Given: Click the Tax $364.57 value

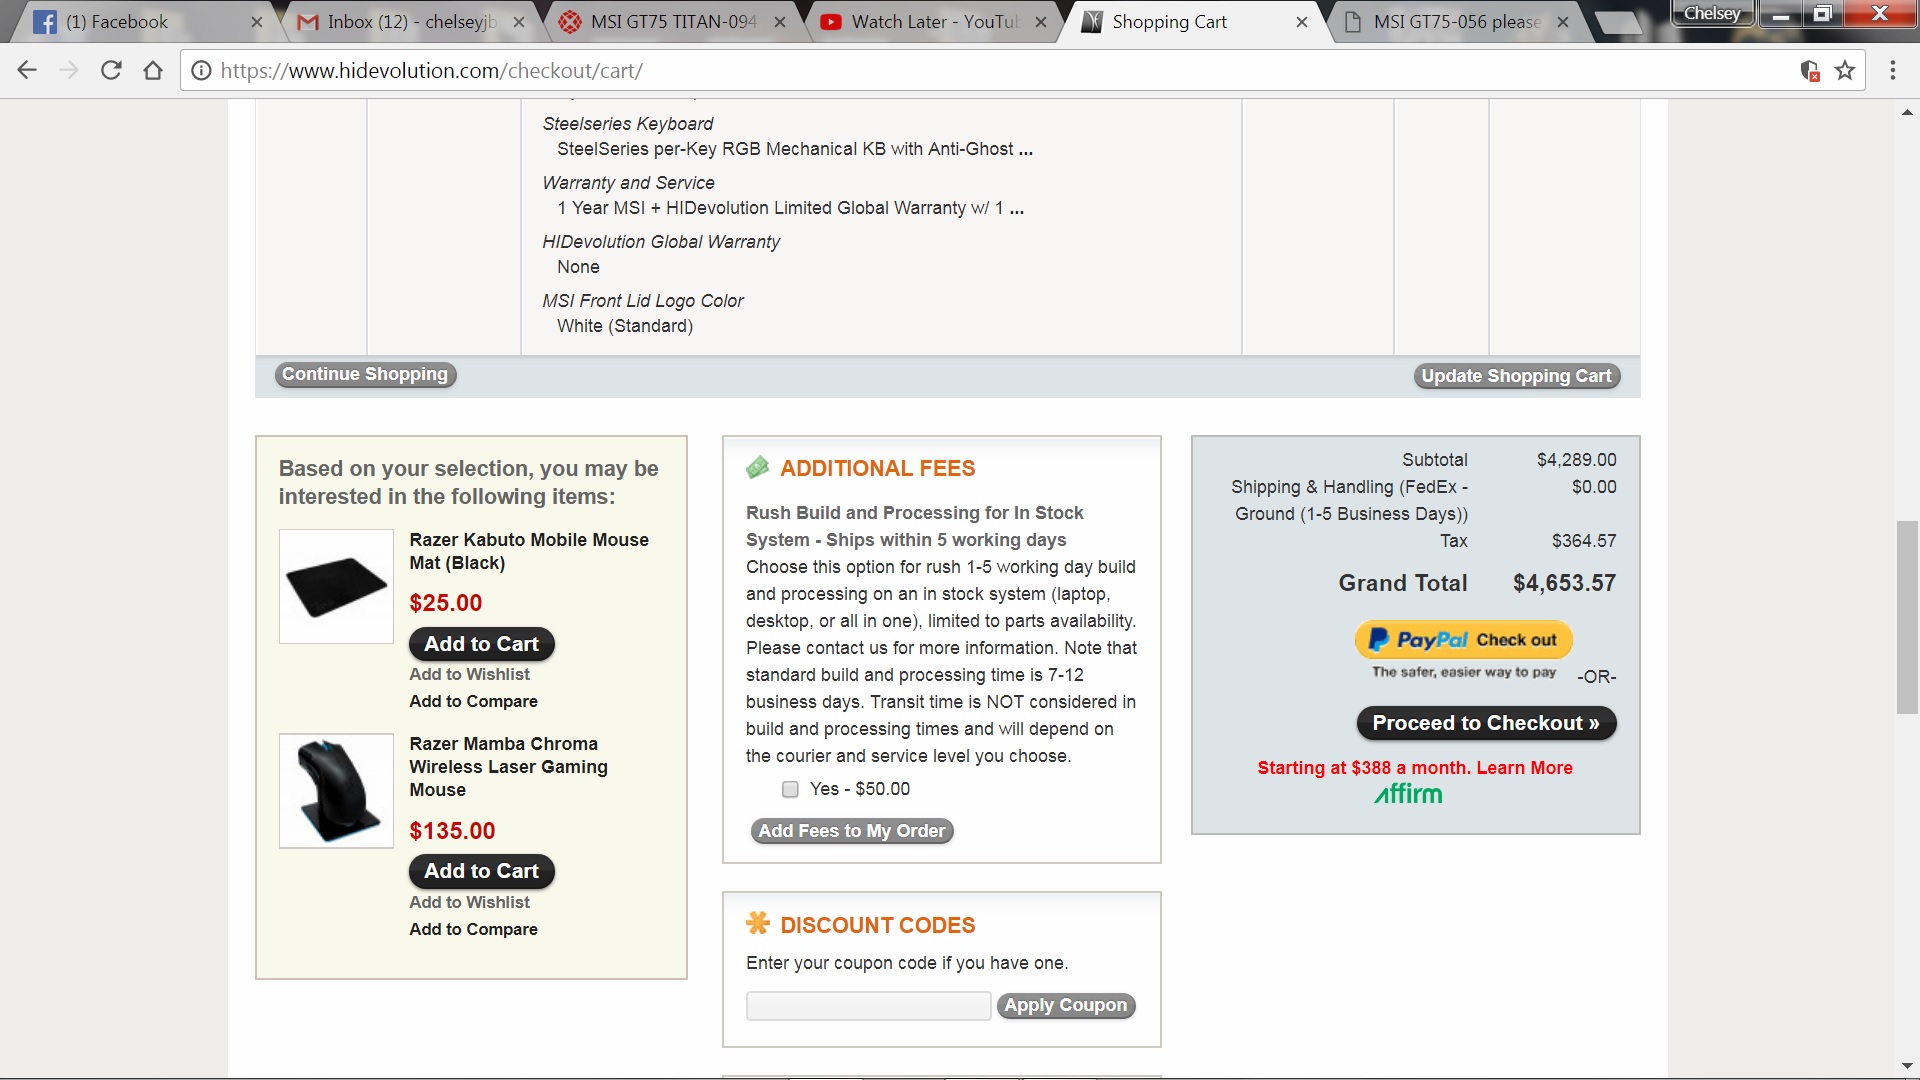Looking at the screenshot, I should coord(1584,541).
